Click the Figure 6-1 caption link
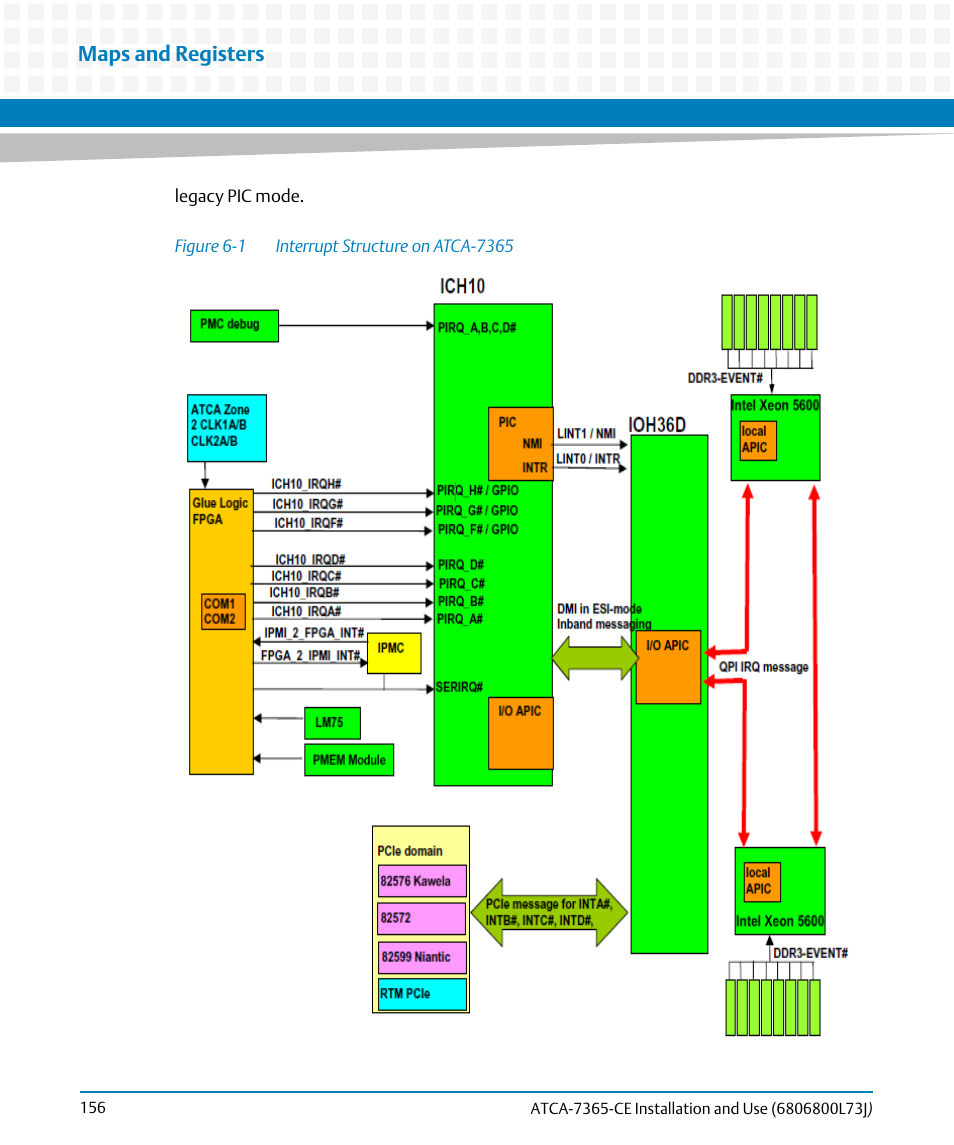 coord(210,246)
